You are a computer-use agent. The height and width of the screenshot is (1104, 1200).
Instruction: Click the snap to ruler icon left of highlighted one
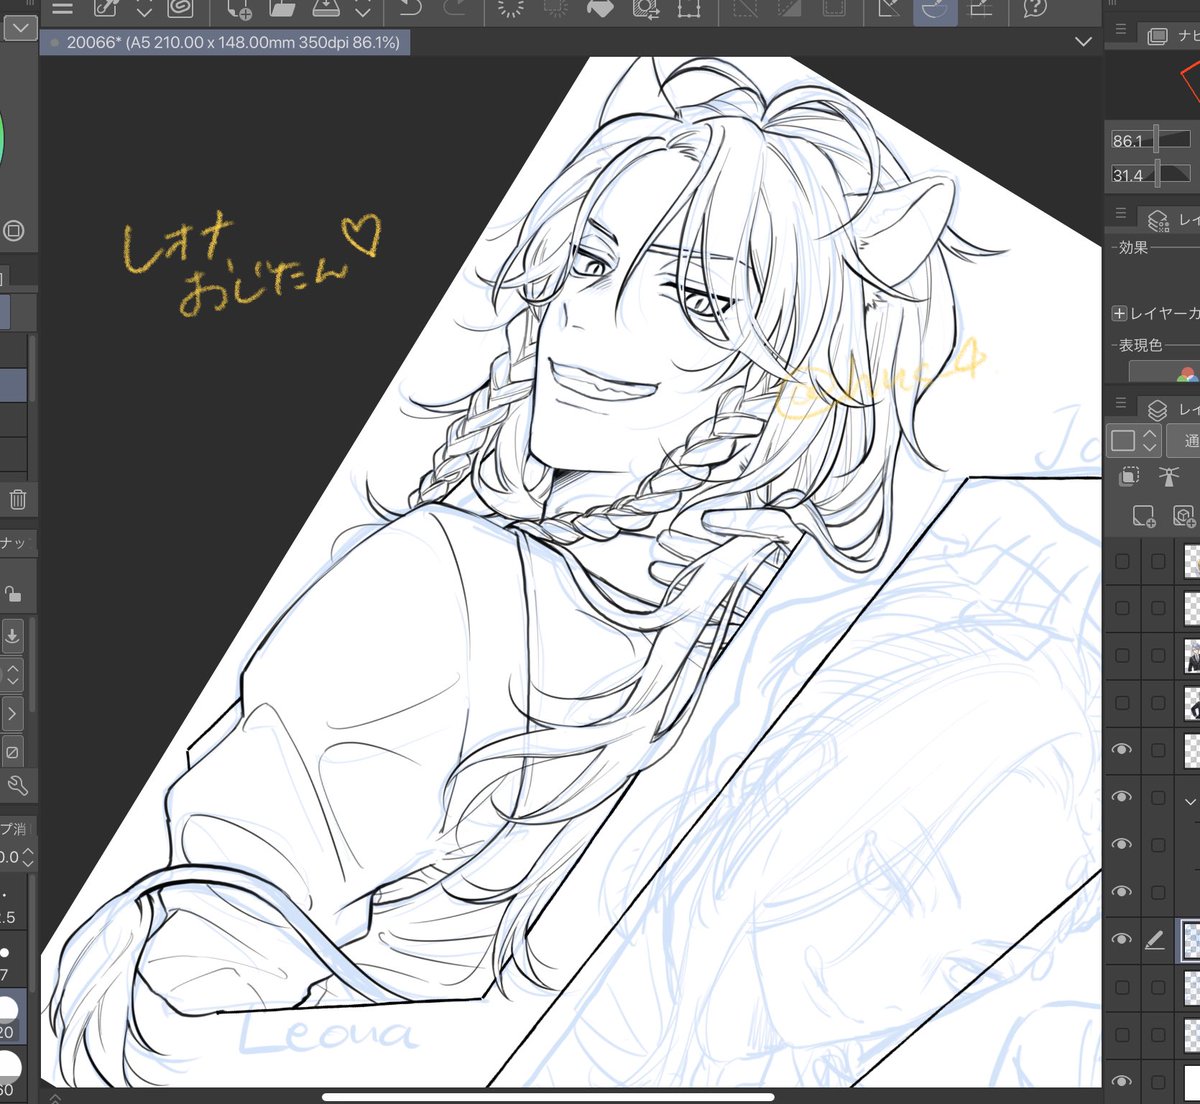click(x=889, y=9)
